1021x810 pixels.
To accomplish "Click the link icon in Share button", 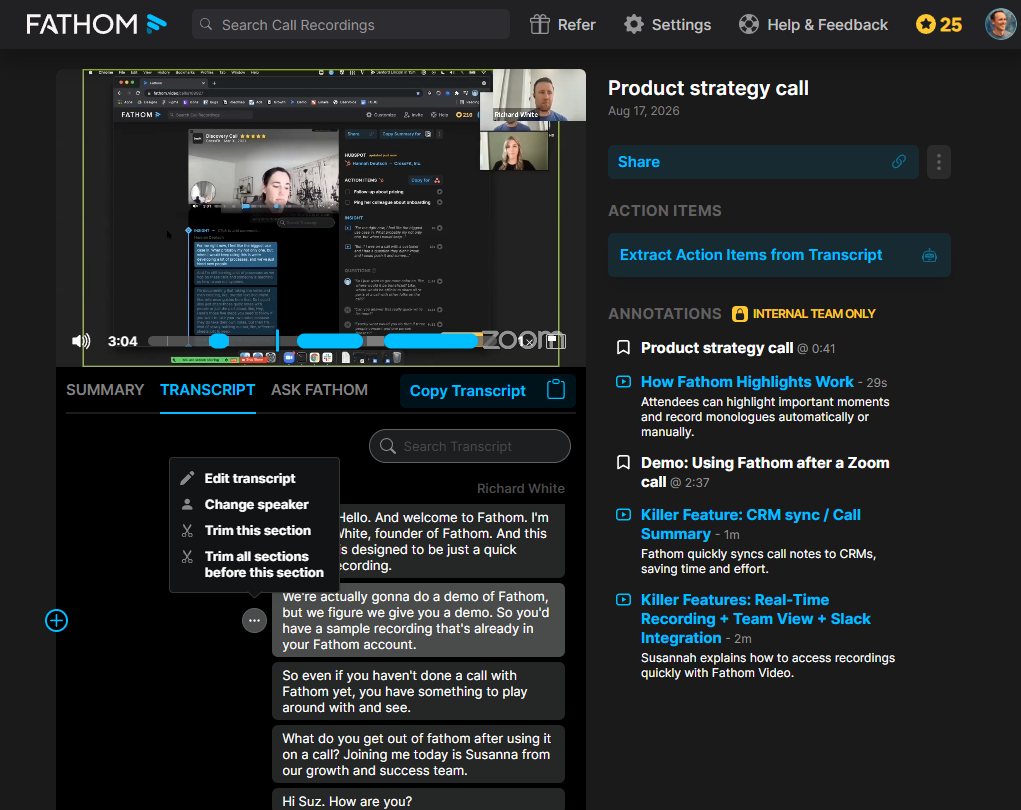I will tap(899, 161).
